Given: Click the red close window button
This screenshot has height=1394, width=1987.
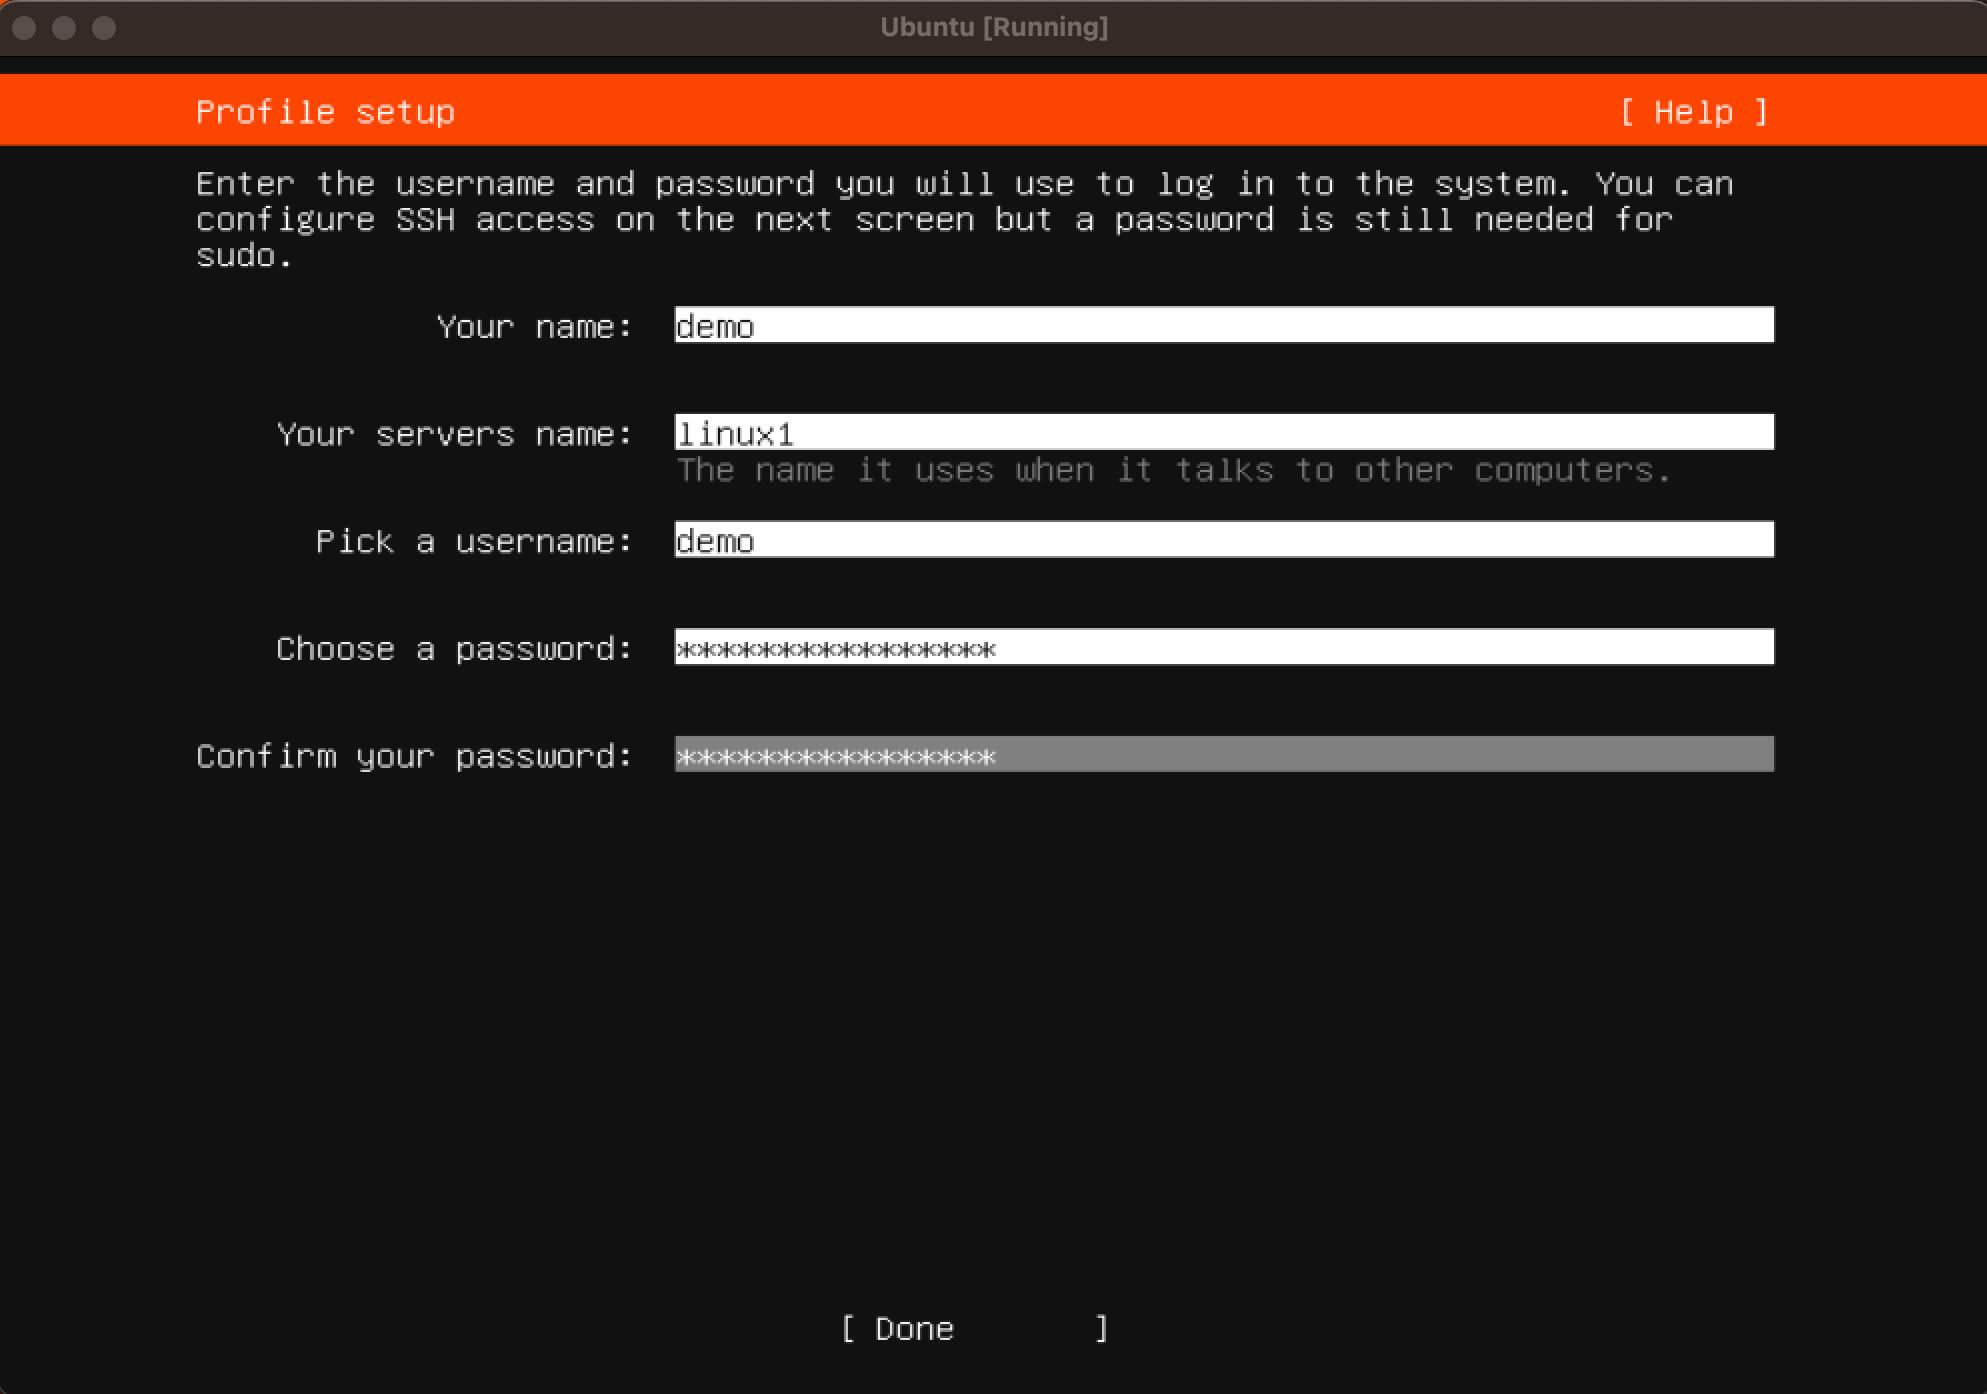Looking at the screenshot, I should pyautogui.click(x=25, y=28).
